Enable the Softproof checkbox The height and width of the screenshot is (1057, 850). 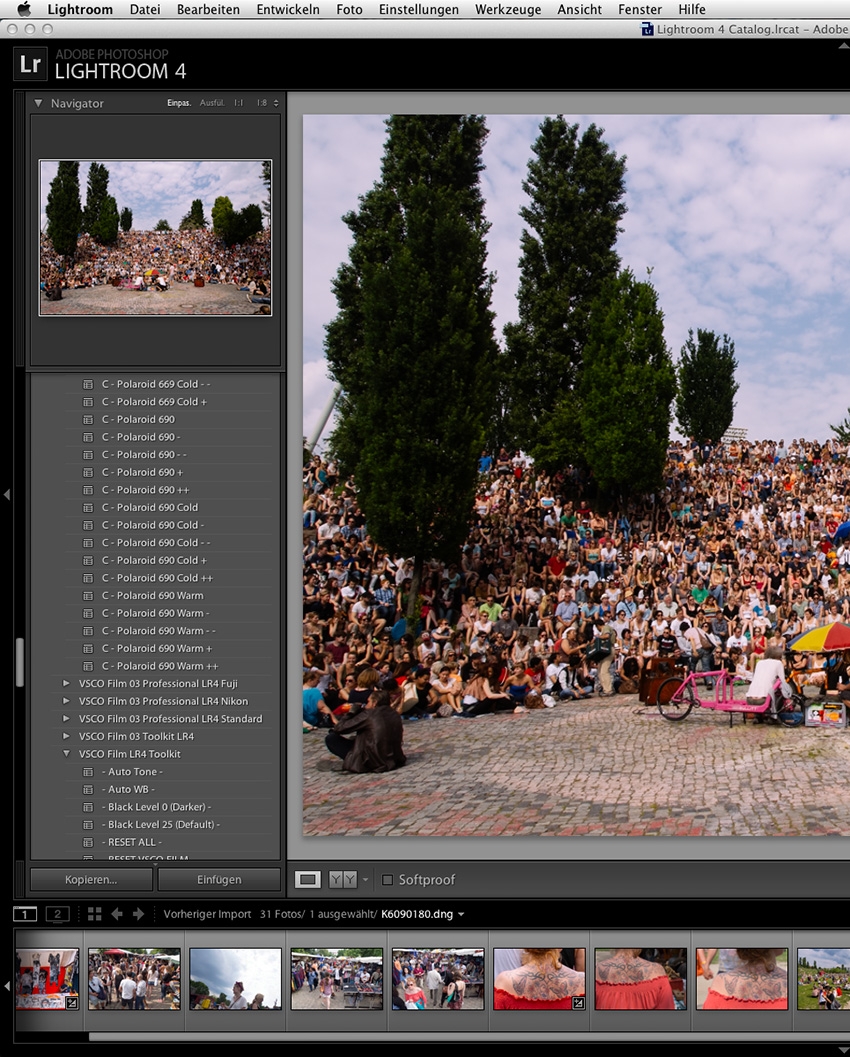[x=388, y=880]
